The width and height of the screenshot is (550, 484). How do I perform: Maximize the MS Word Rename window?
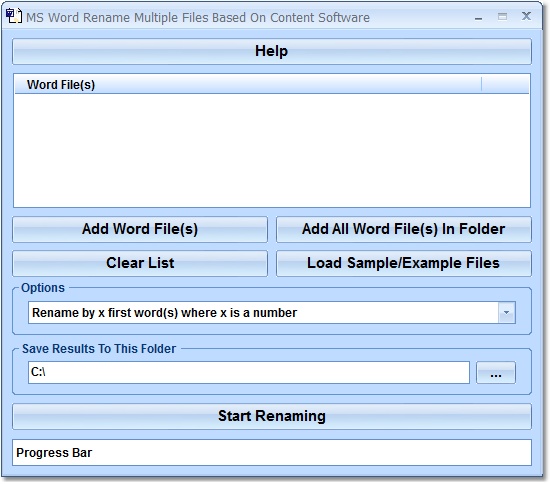point(502,16)
